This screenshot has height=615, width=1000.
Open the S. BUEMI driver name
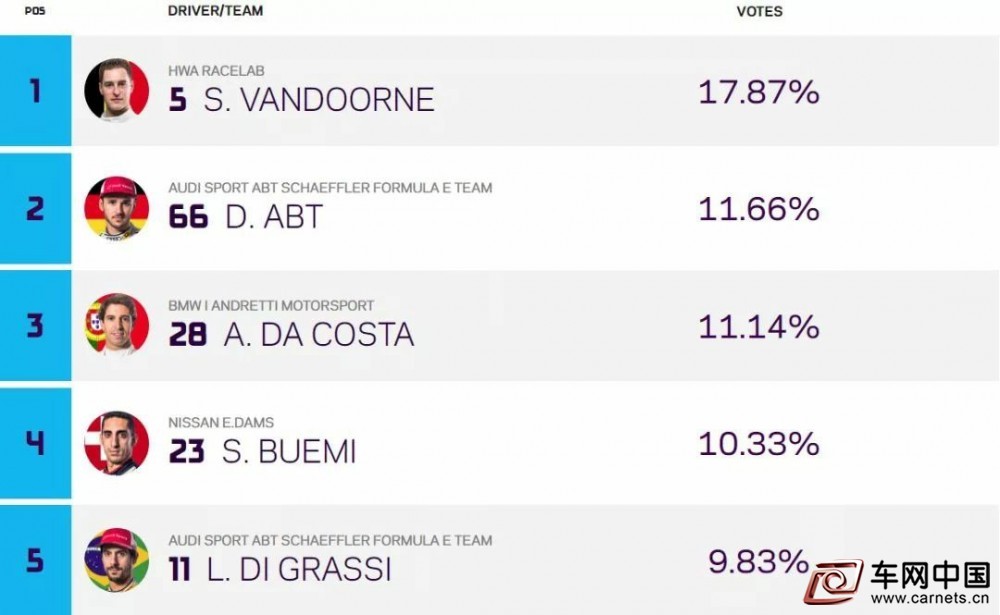(289, 452)
